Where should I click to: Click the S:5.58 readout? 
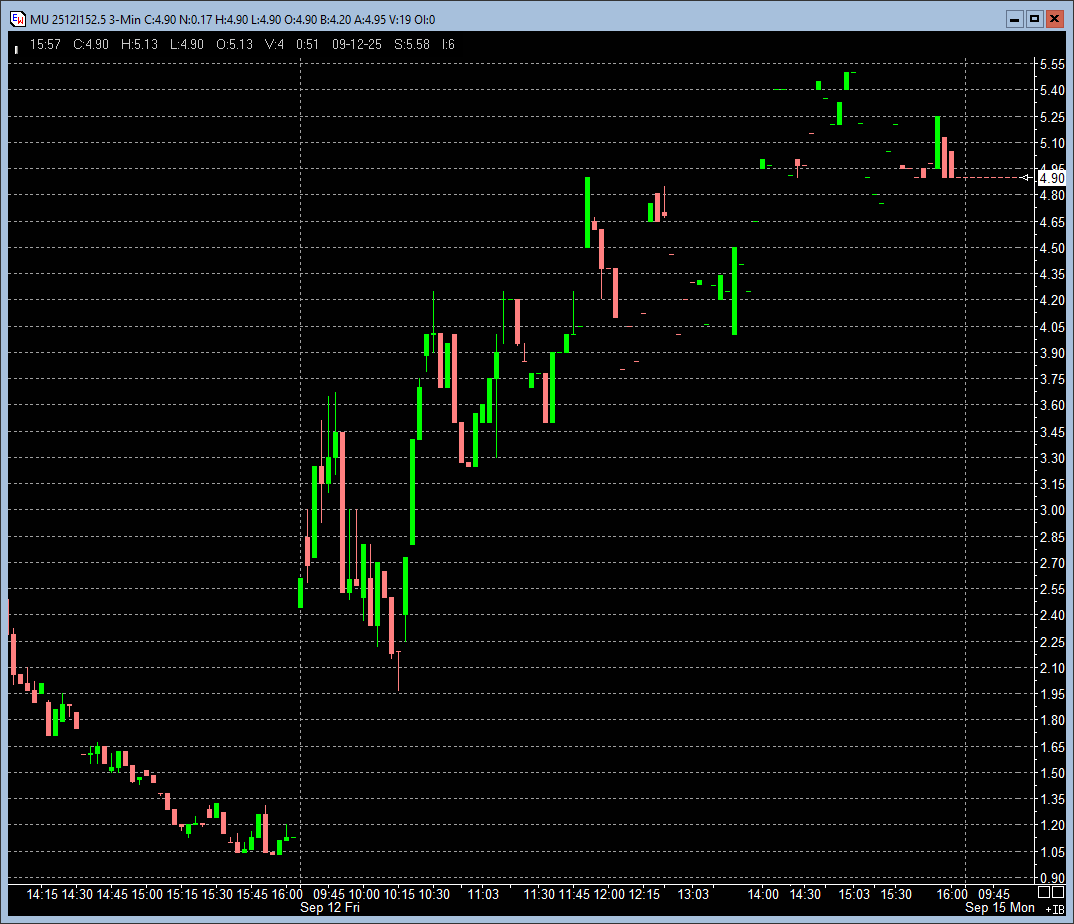(x=412, y=45)
